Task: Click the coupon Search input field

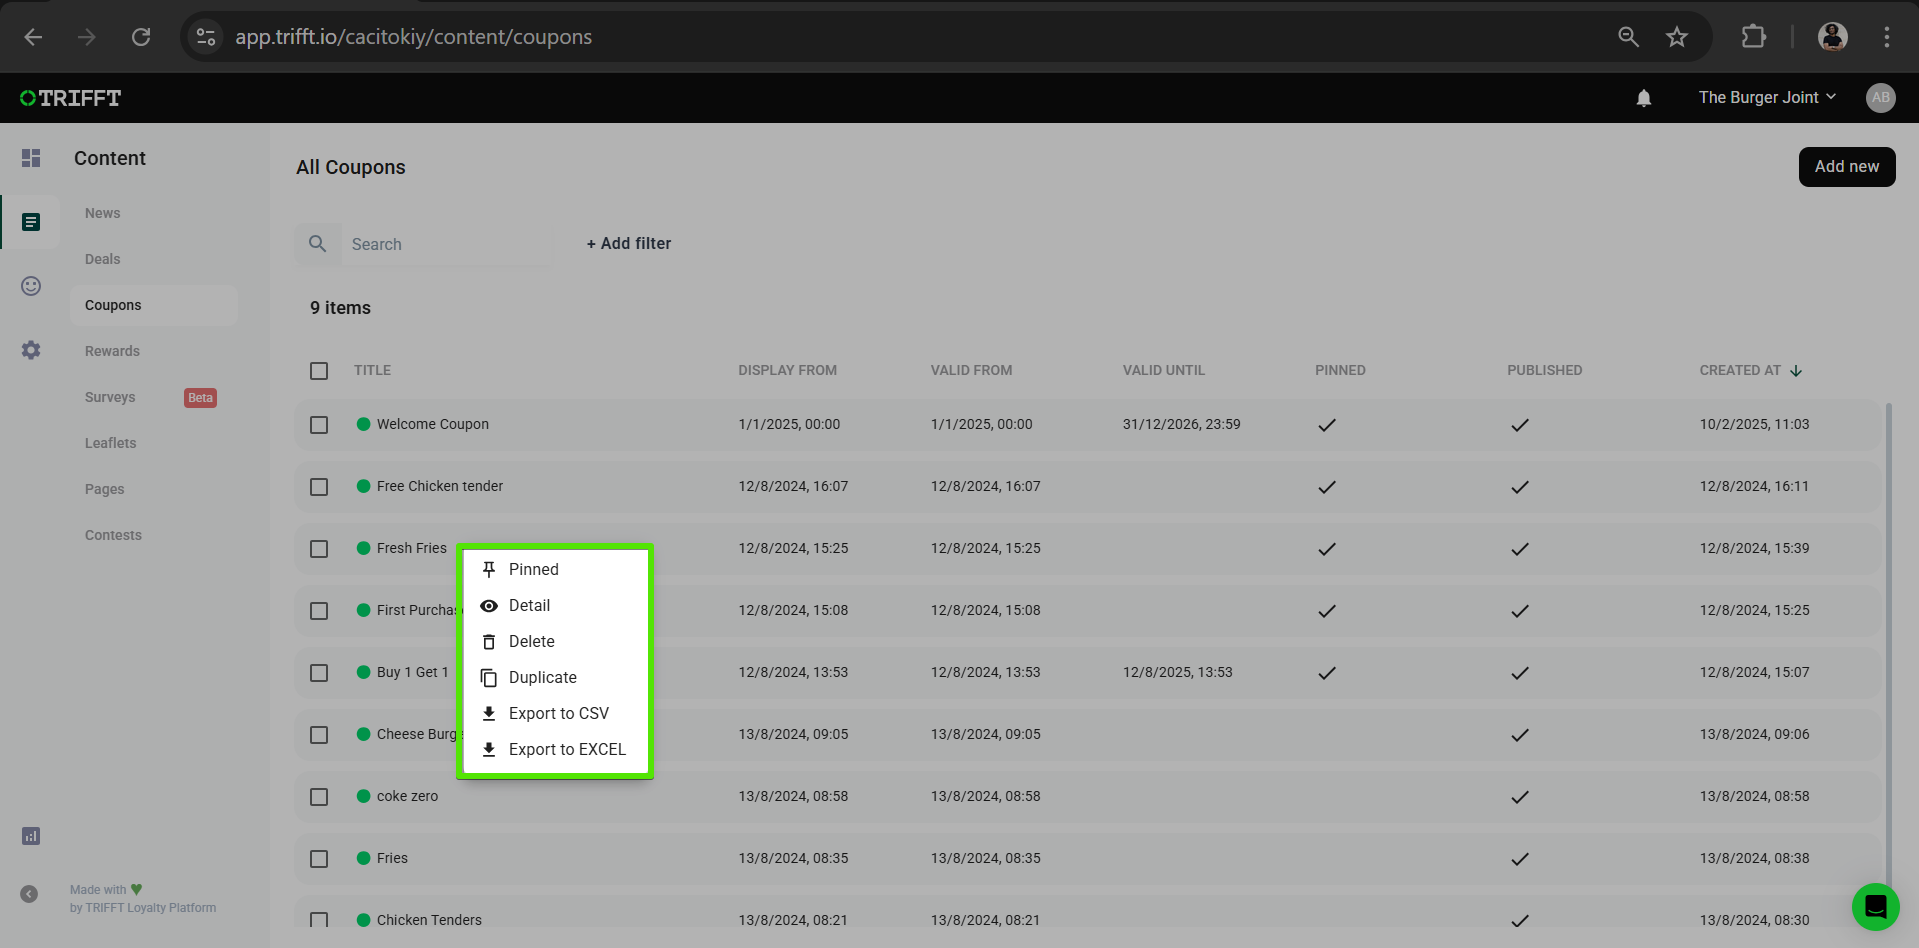Action: pos(450,244)
